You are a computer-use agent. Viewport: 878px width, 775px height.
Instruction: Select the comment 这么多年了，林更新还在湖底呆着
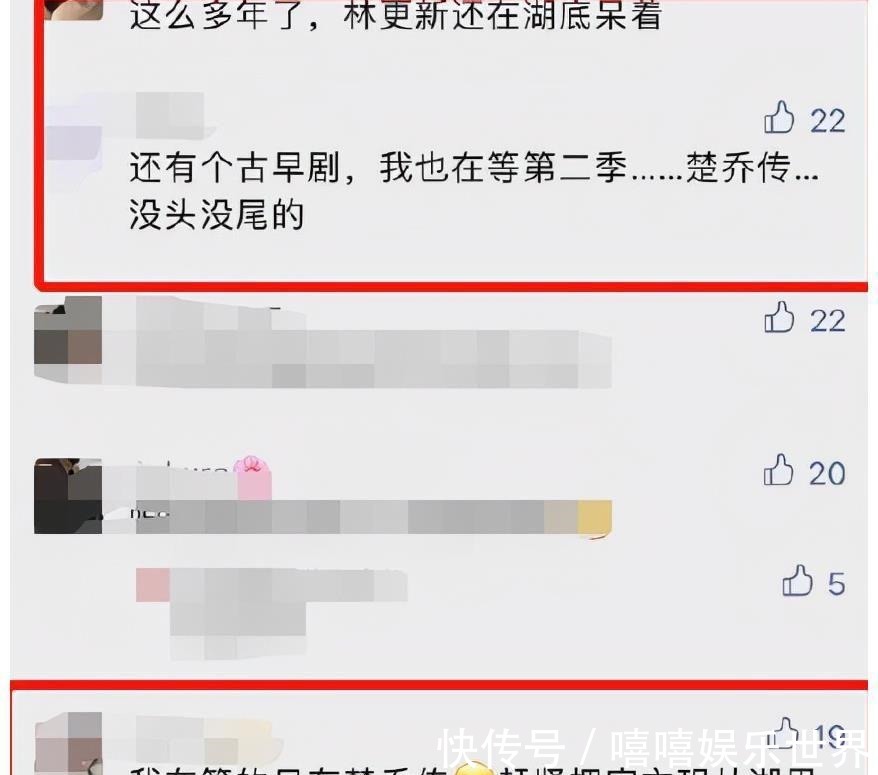point(396,13)
